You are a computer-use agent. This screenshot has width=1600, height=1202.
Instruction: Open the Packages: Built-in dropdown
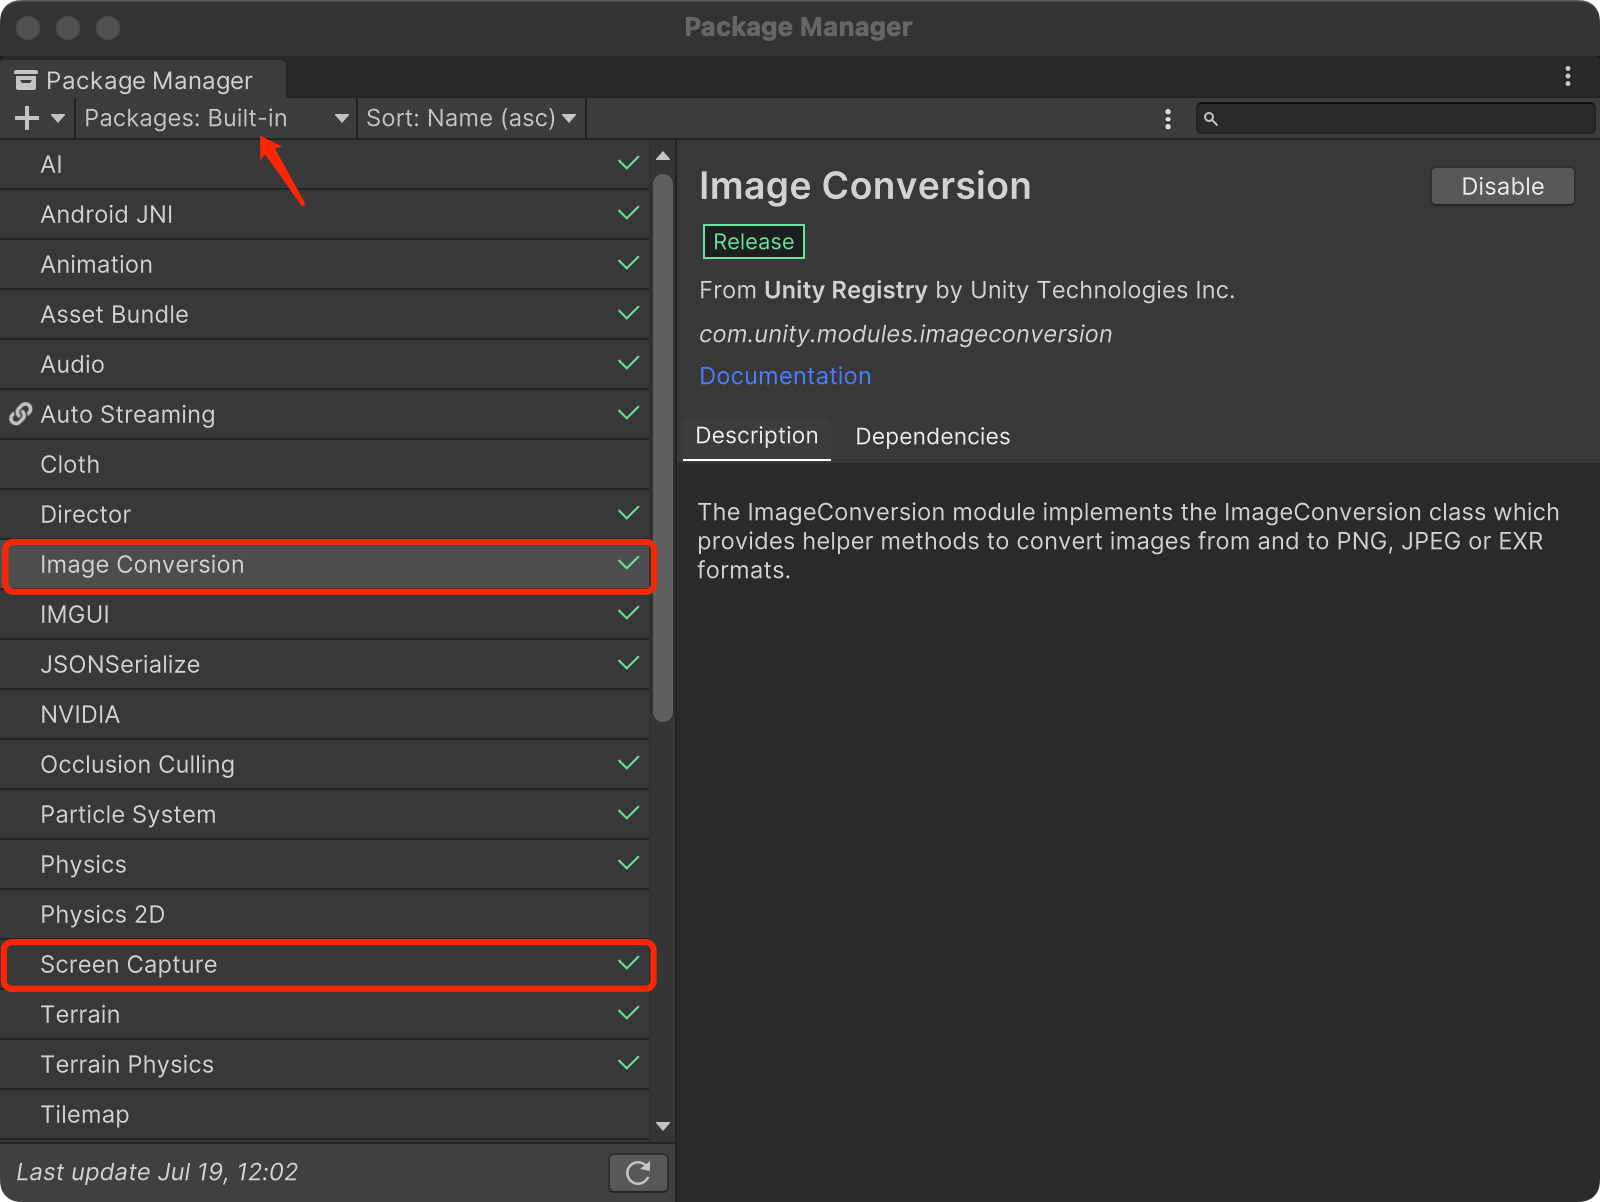(216, 119)
